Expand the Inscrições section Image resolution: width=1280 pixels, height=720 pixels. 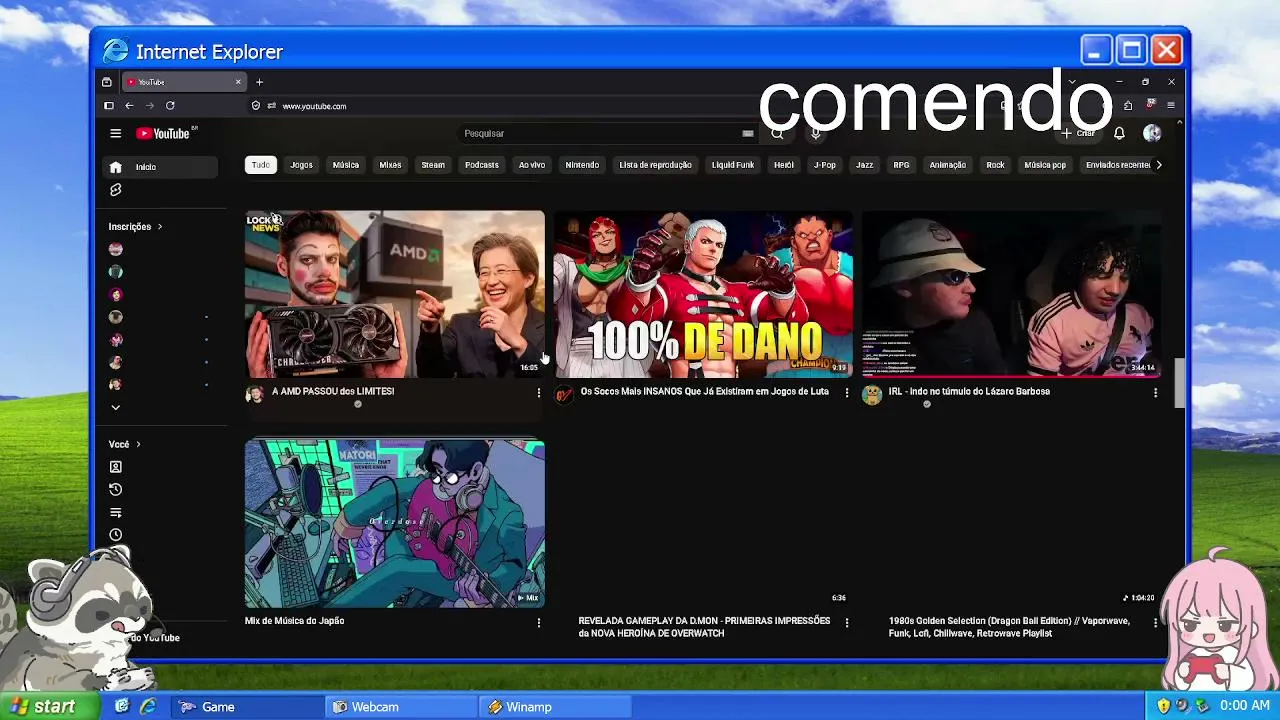click(135, 227)
